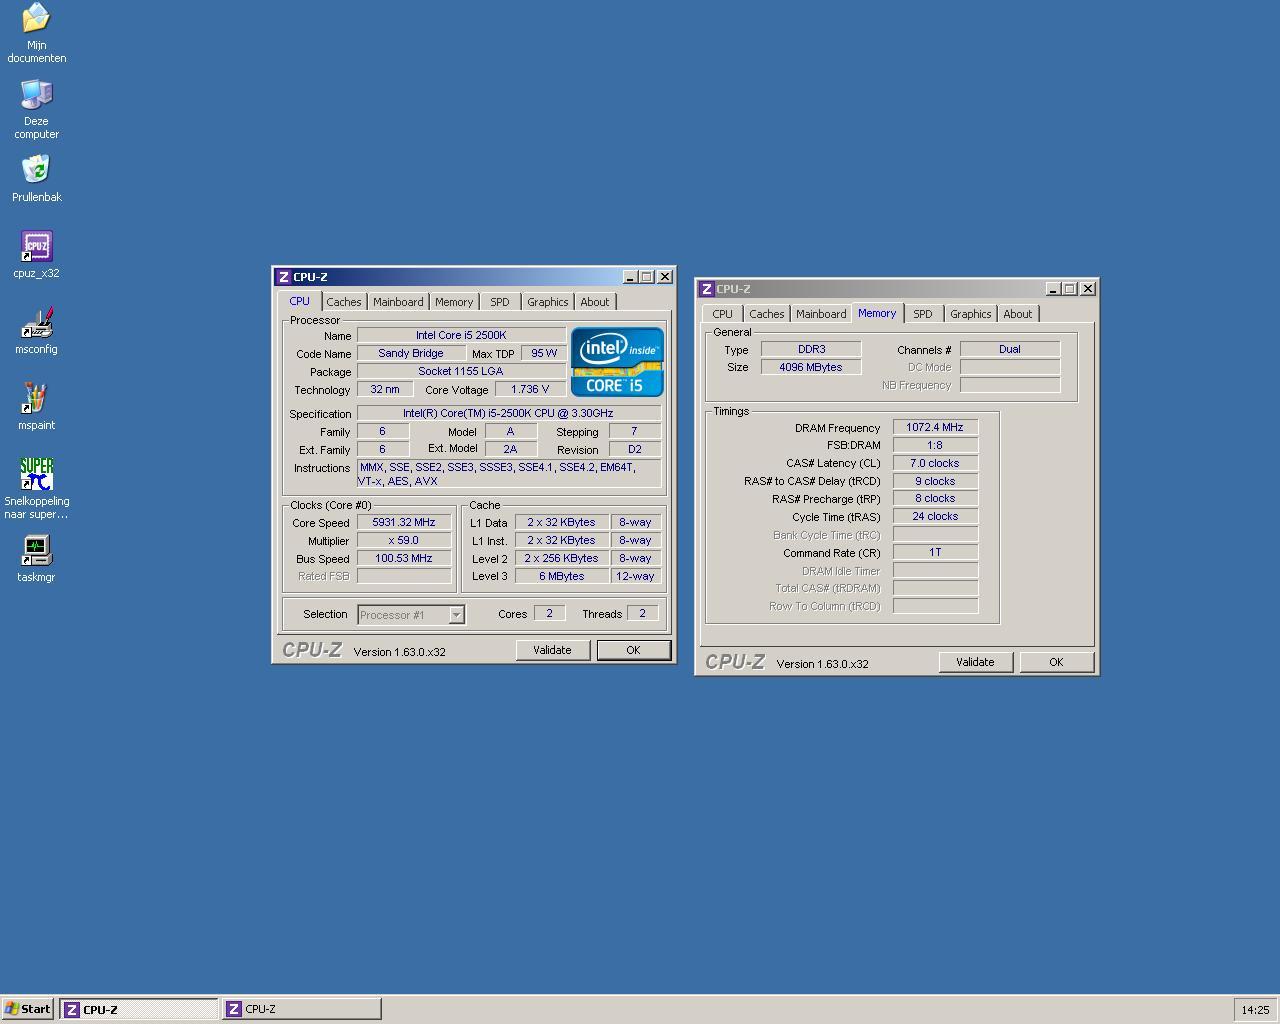Click CPU-Z title icon in CPU window

point(283,277)
